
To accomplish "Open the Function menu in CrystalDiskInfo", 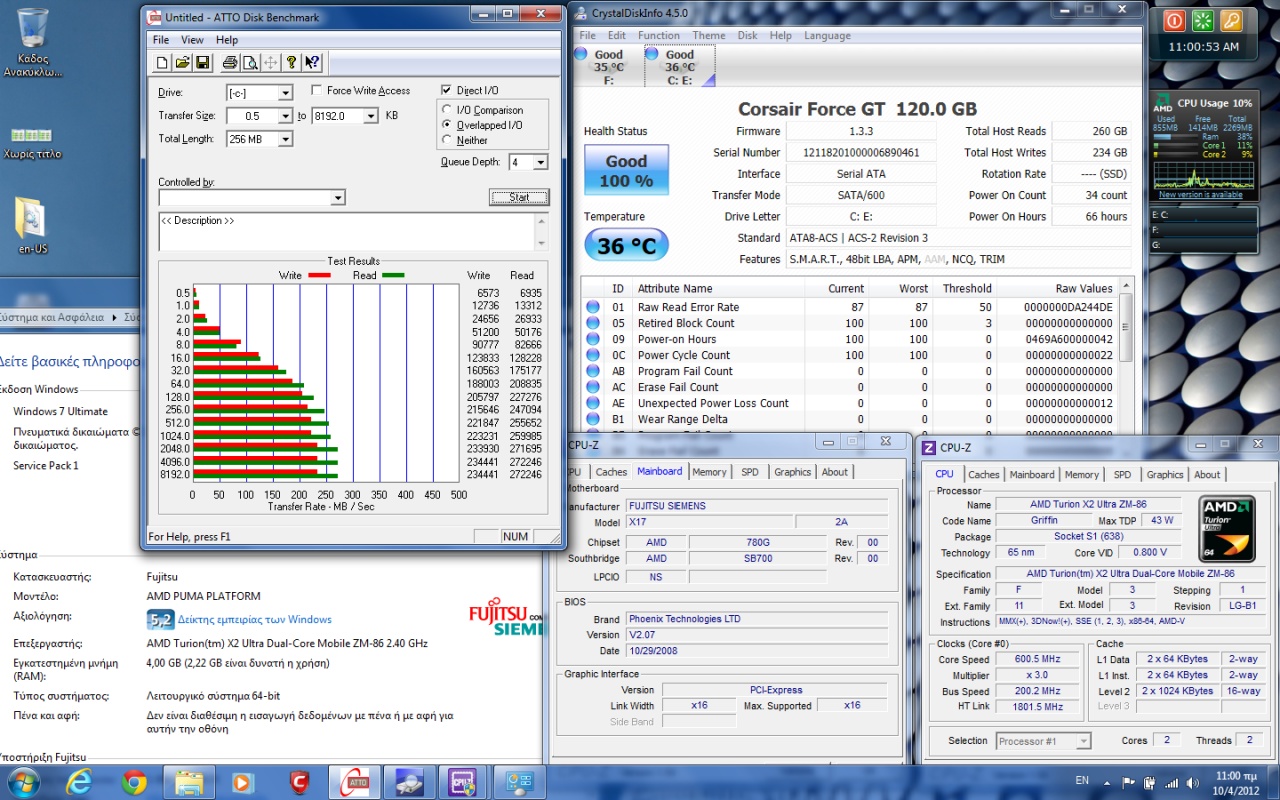I will pos(659,35).
